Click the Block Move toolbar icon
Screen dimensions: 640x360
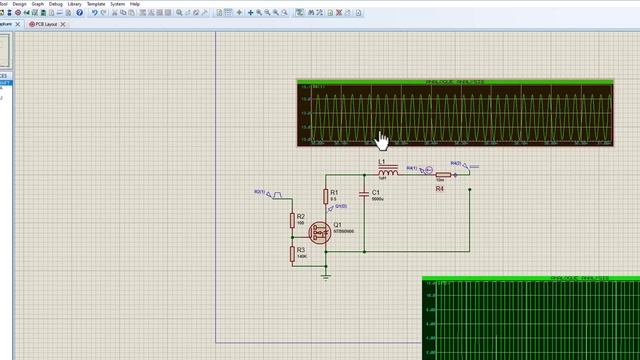pos(151,13)
